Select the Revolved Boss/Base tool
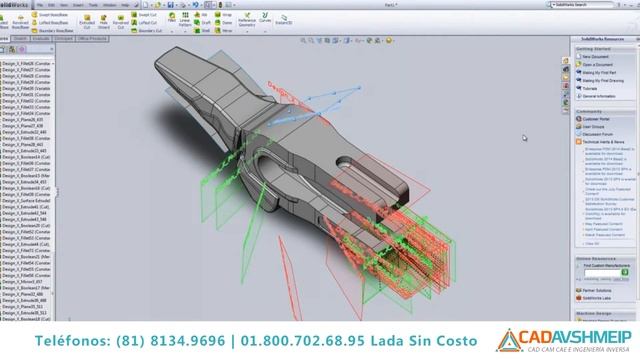Screen dimensions: 640x360 20,22
